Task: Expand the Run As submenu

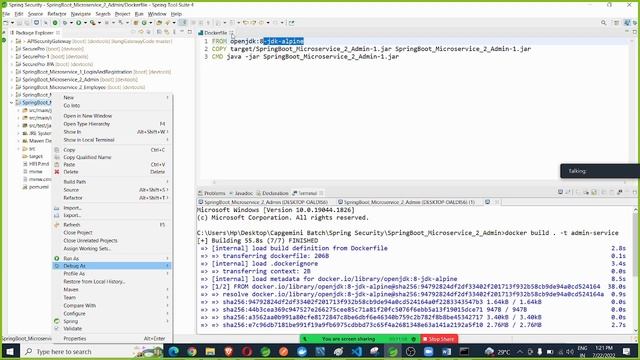Action: point(167,258)
